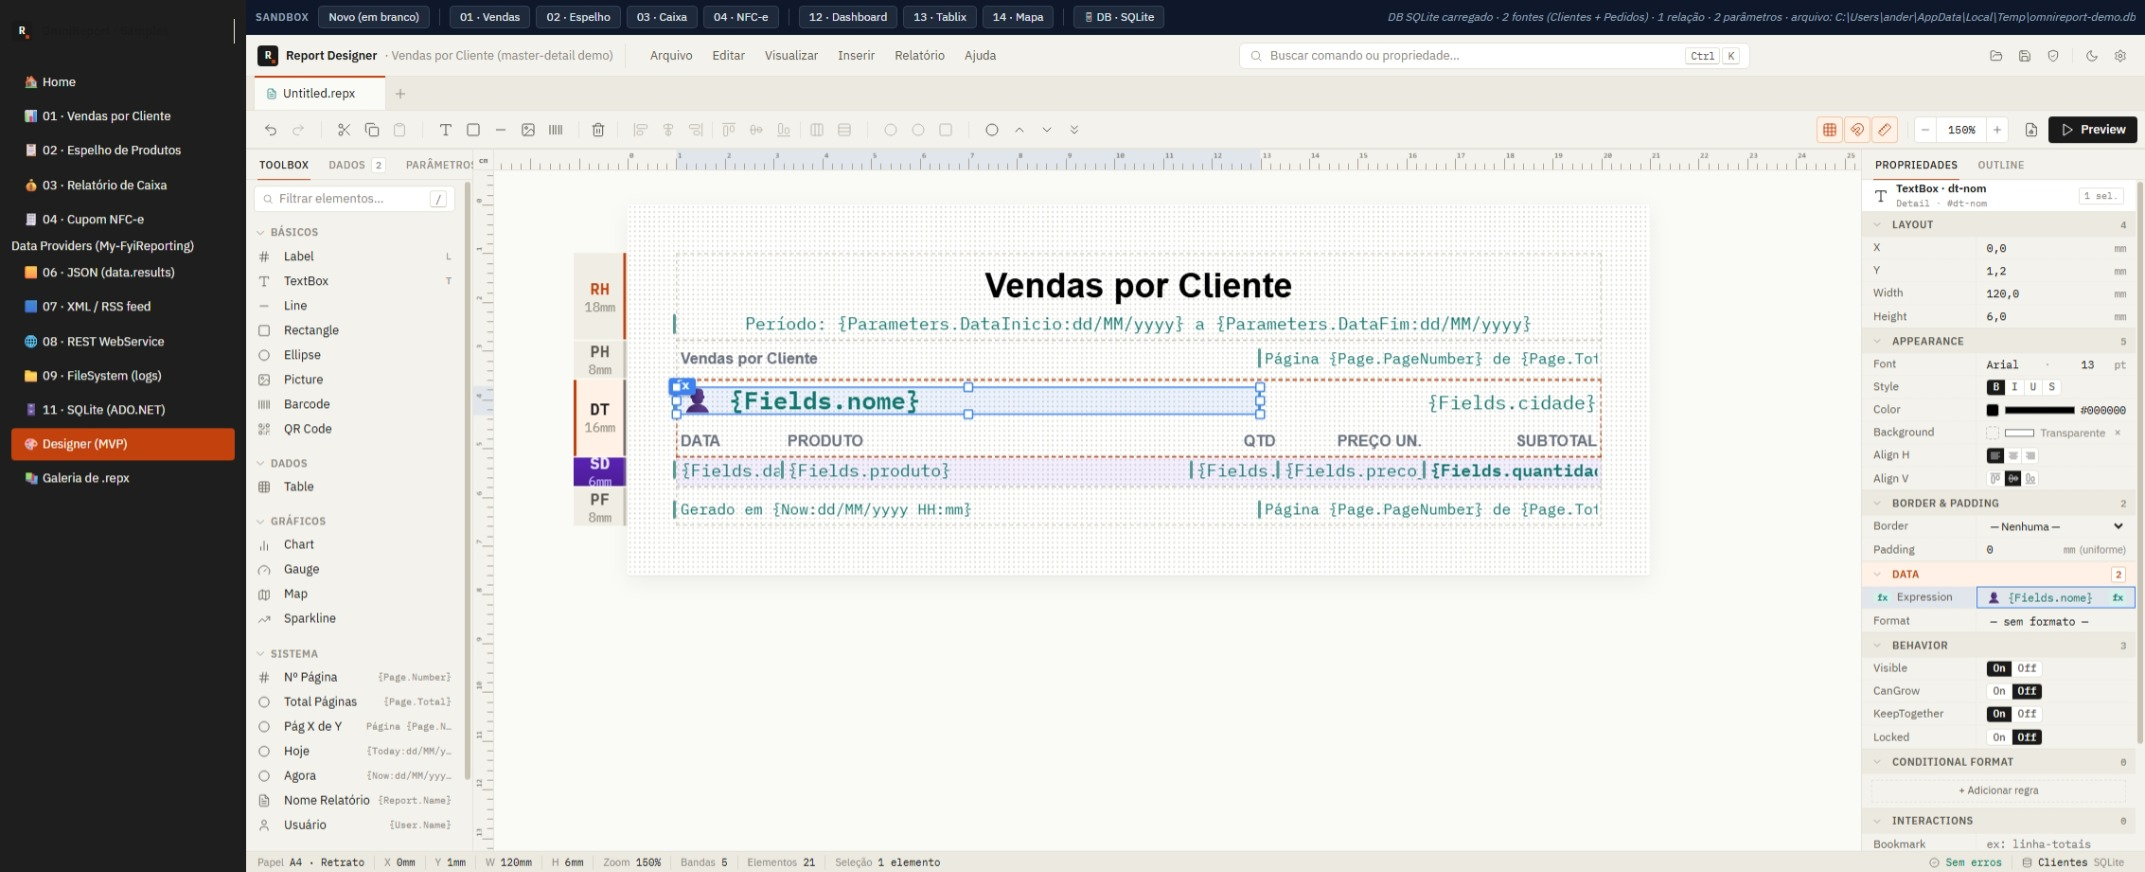Click the zoom in plus button

[x=1997, y=130]
